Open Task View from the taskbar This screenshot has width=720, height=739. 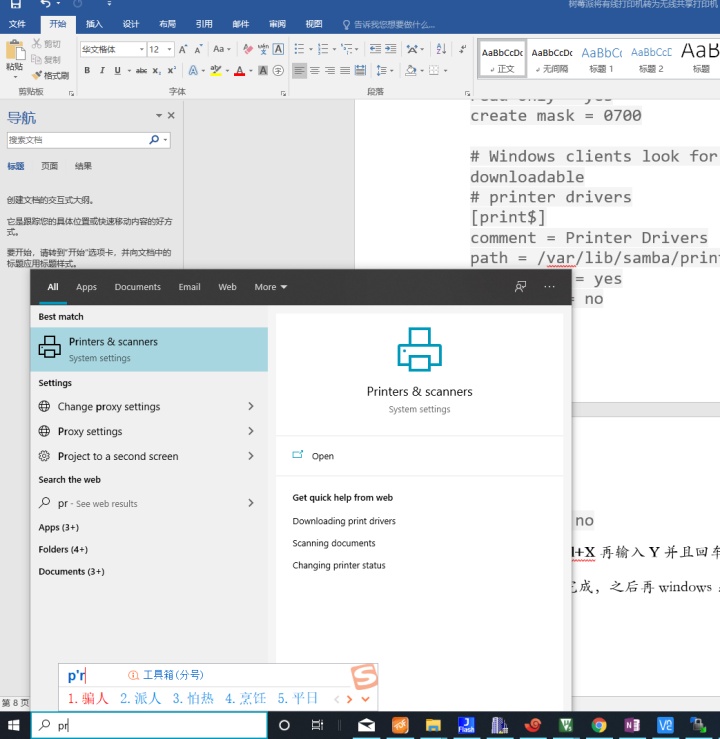pos(317,725)
